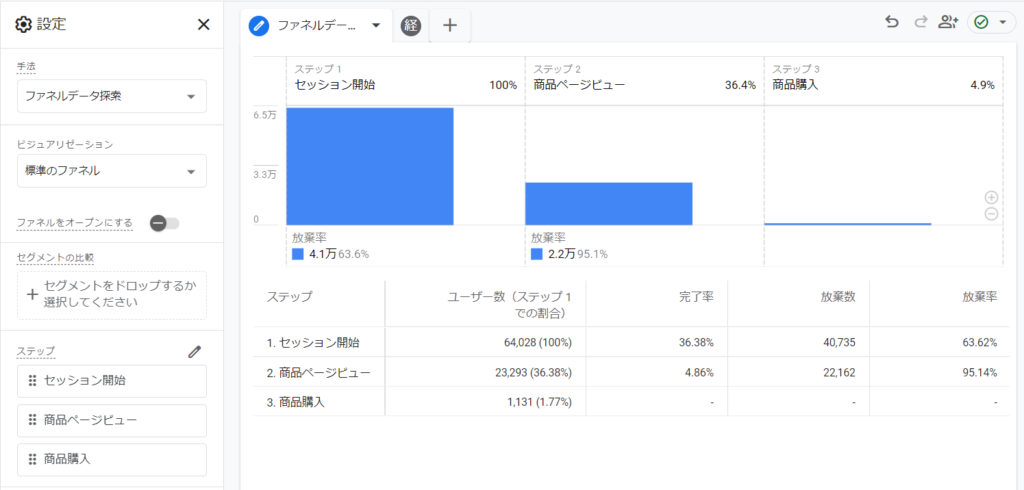Add a new tab with plus icon
This screenshot has width=1024, height=490.
point(450,25)
